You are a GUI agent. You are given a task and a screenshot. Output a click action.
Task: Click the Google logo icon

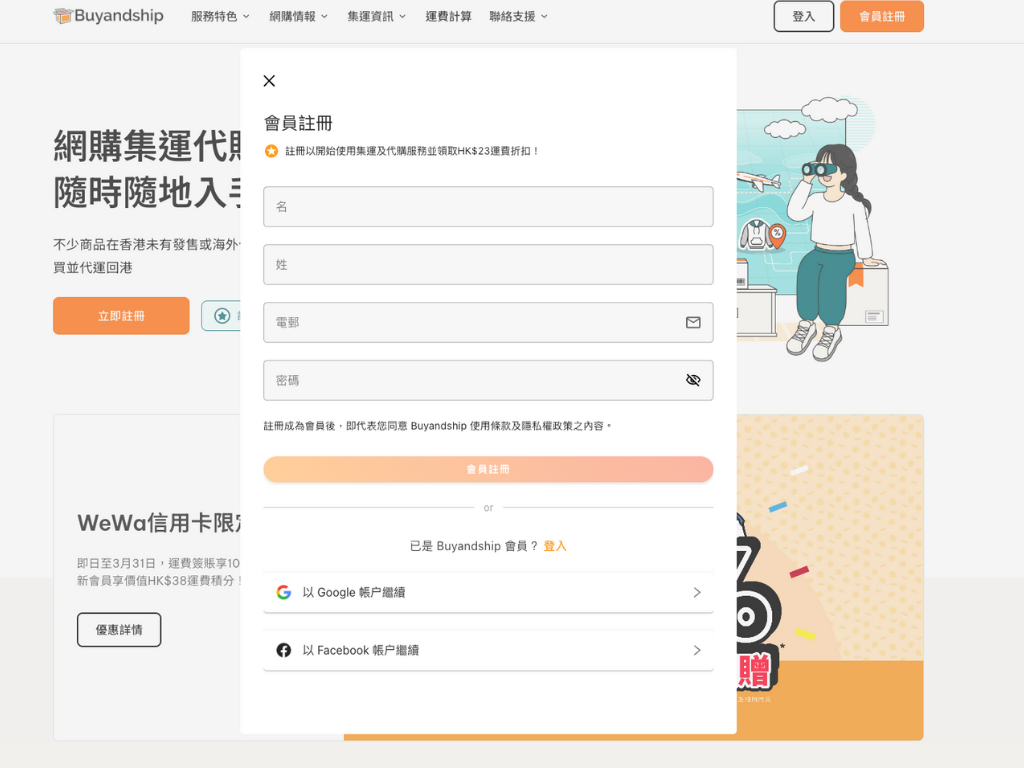(284, 592)
